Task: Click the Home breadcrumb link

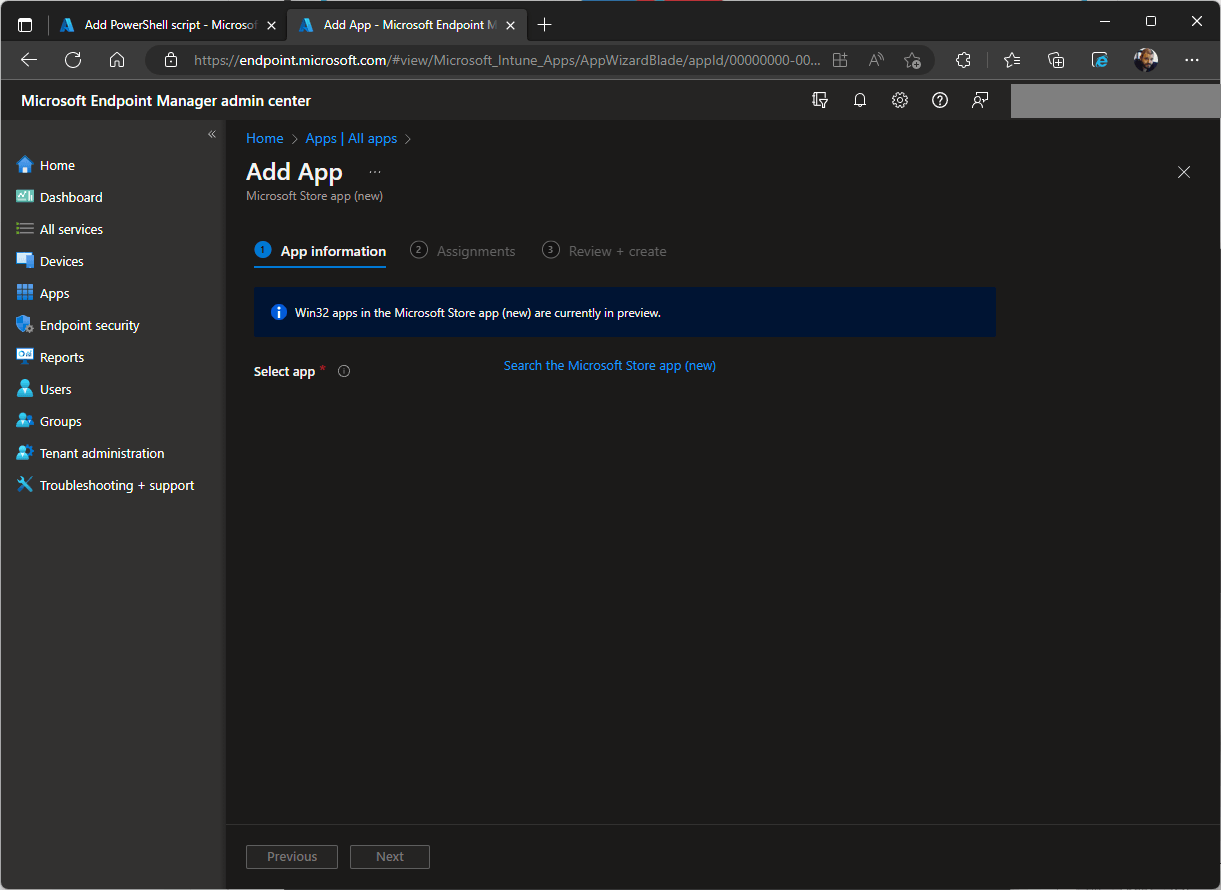Action: 265,139
